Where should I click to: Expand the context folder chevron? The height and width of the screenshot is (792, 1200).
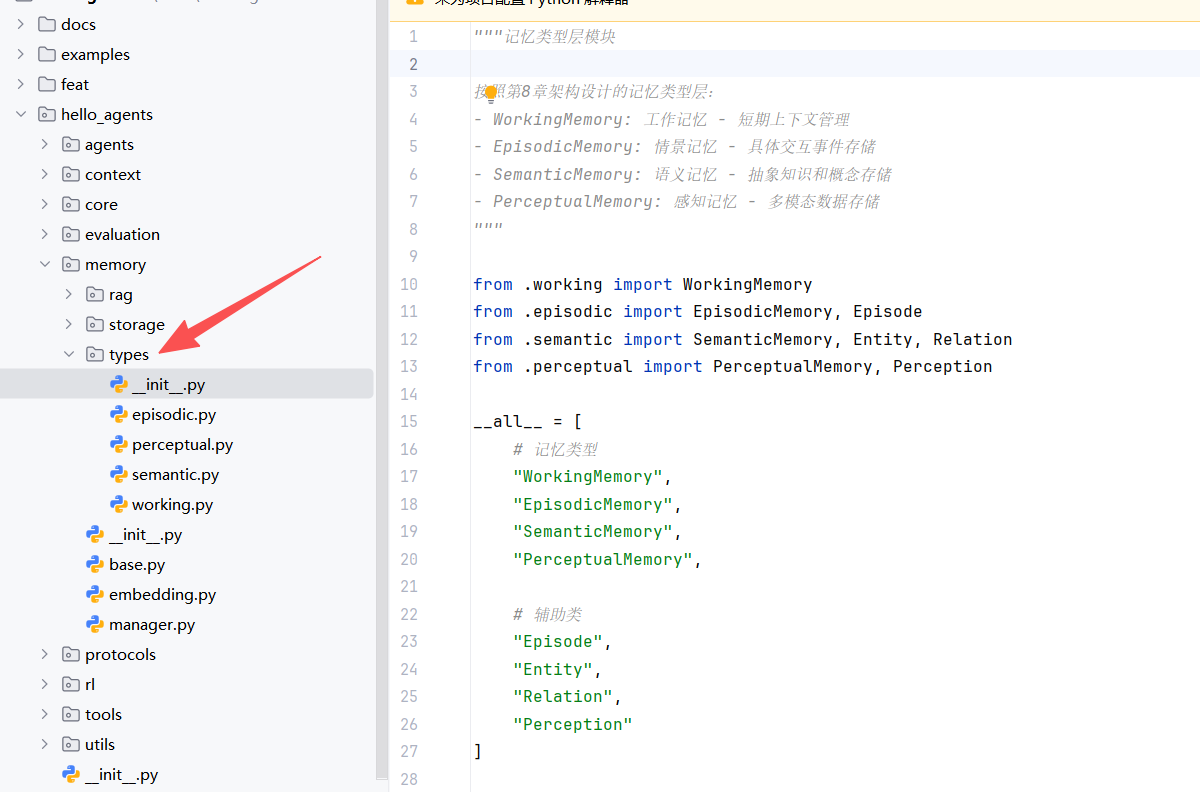point(45,174)
